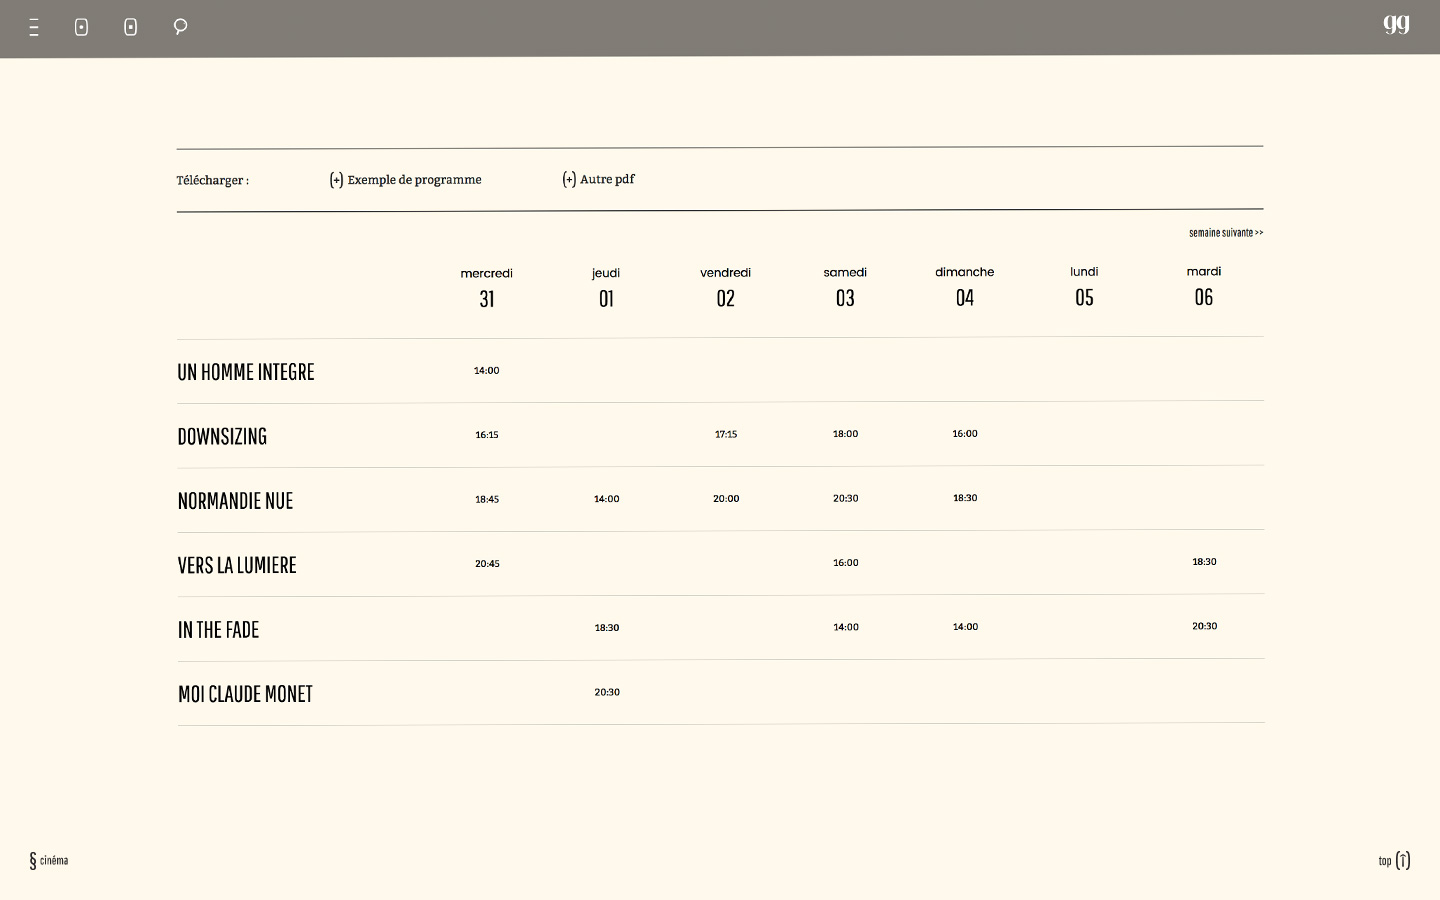Viewport: 1440px width, 900px height.
Task: Go to semaine suivante
Action: point(1225,233)
